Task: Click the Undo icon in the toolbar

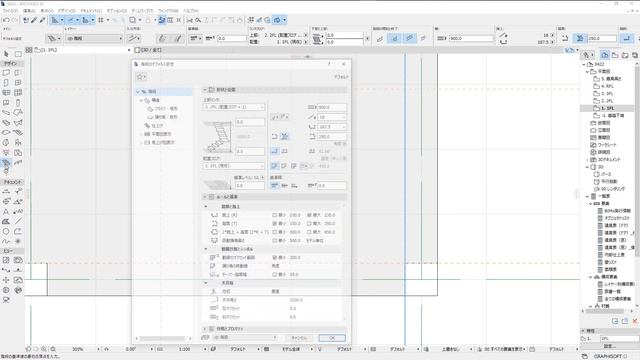Action: (6, 20)
